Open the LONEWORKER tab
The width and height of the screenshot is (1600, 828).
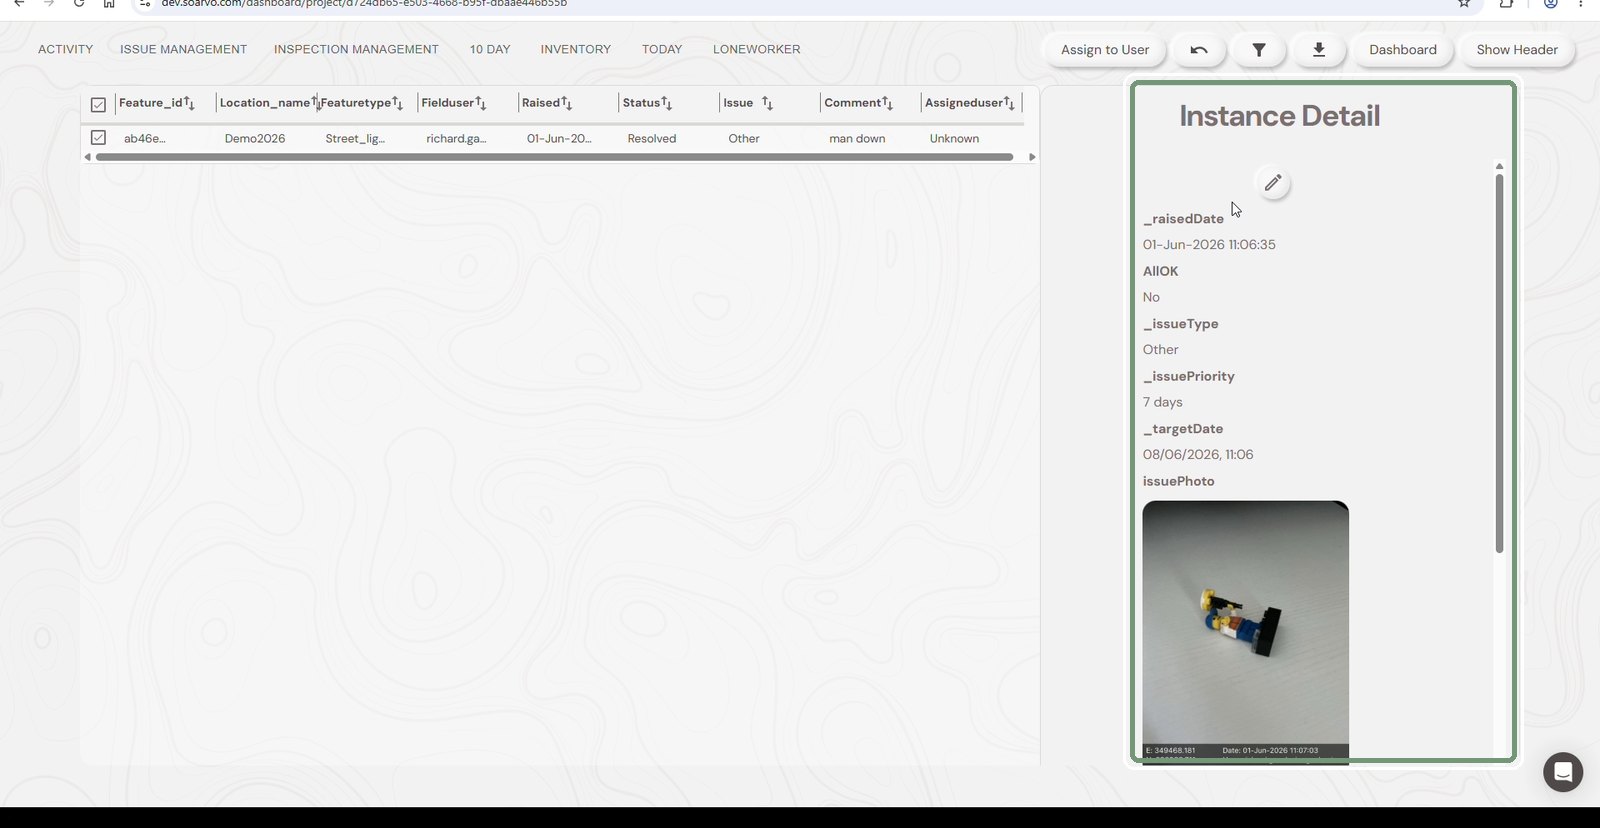click(757, 49)
